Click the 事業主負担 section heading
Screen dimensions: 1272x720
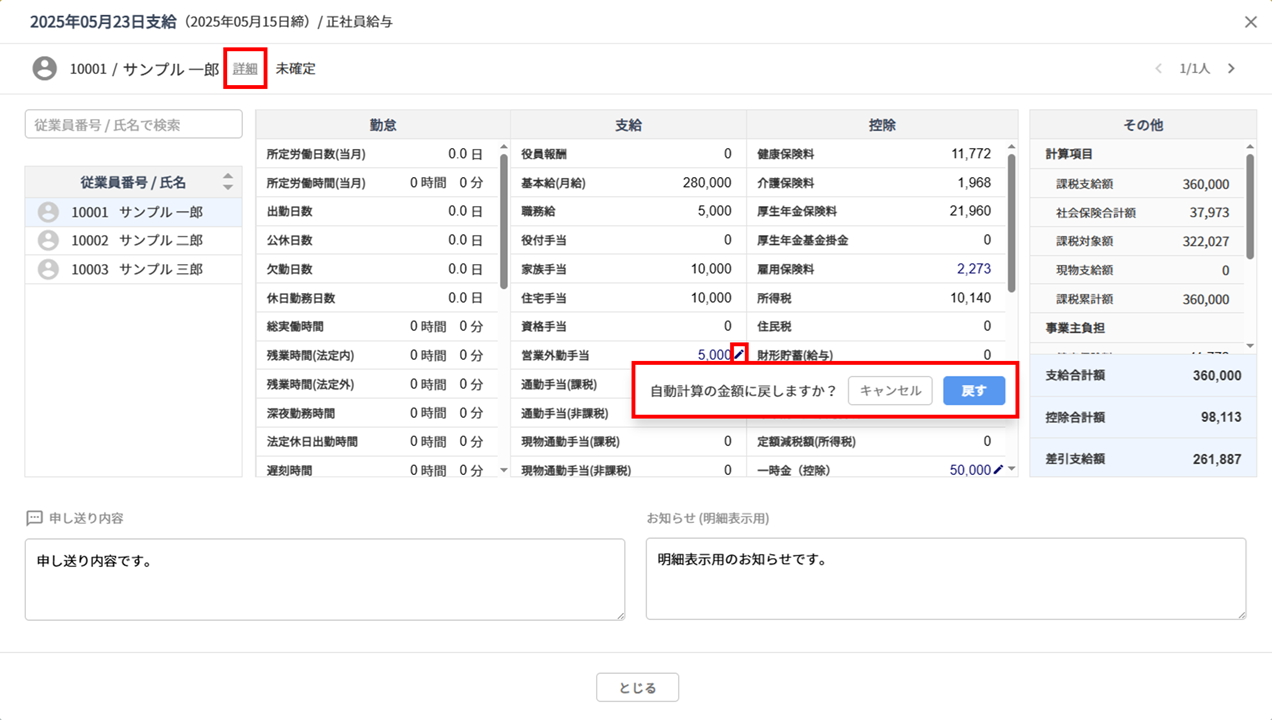point(1075,328)
